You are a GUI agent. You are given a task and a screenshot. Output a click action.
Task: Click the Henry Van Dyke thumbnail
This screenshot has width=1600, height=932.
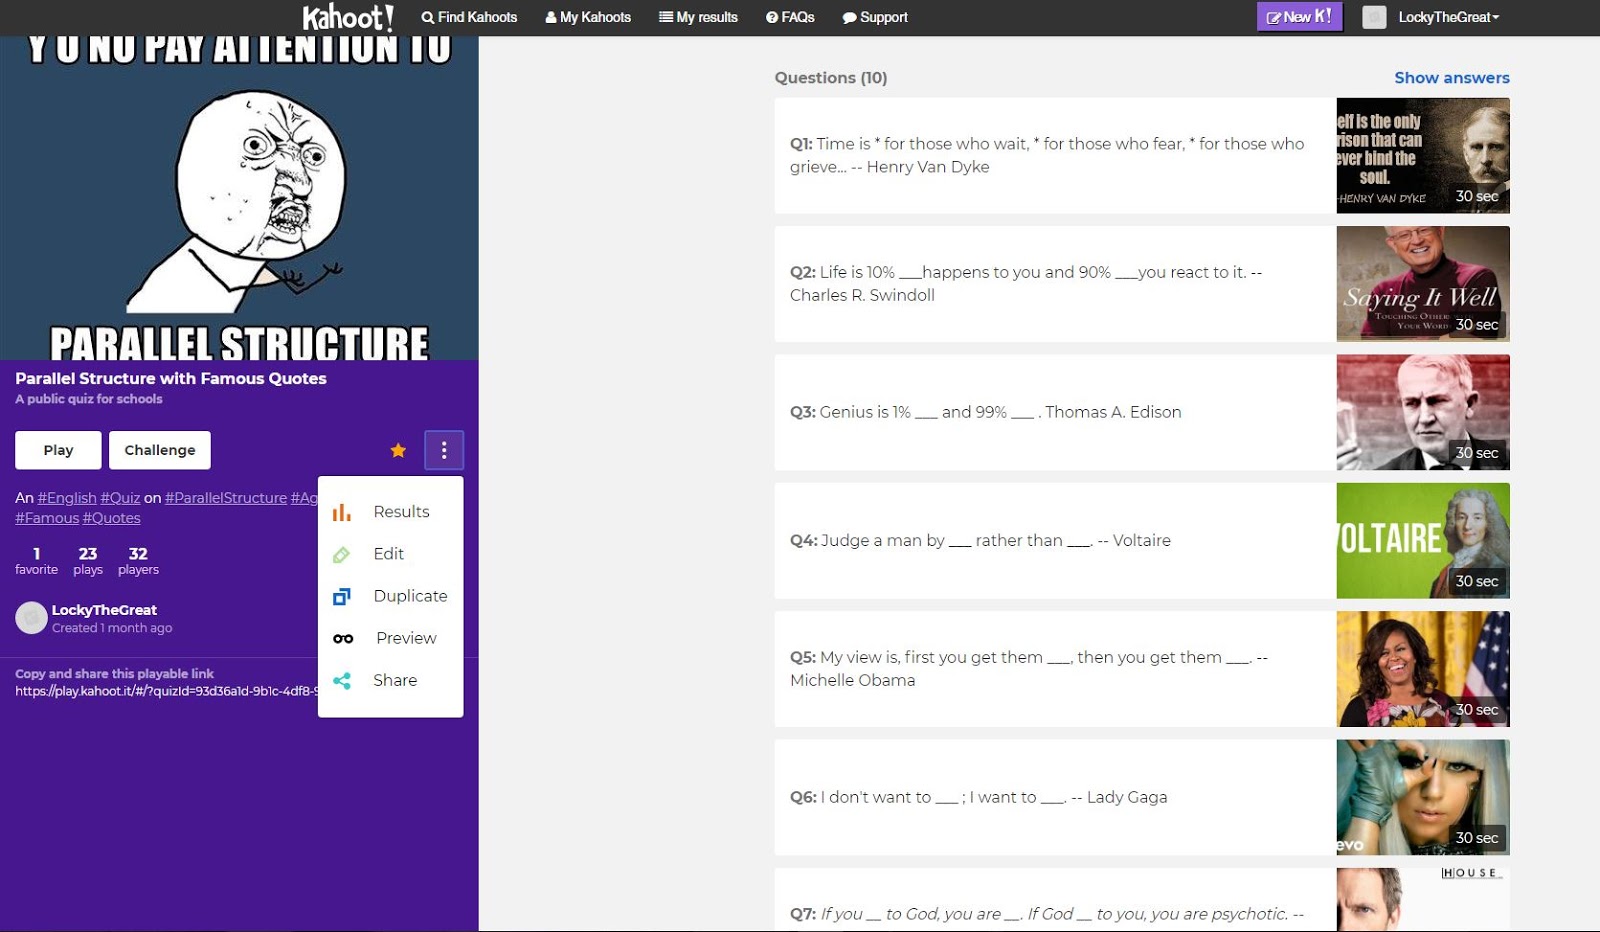pyautogui.click(x=1423, y=155)
